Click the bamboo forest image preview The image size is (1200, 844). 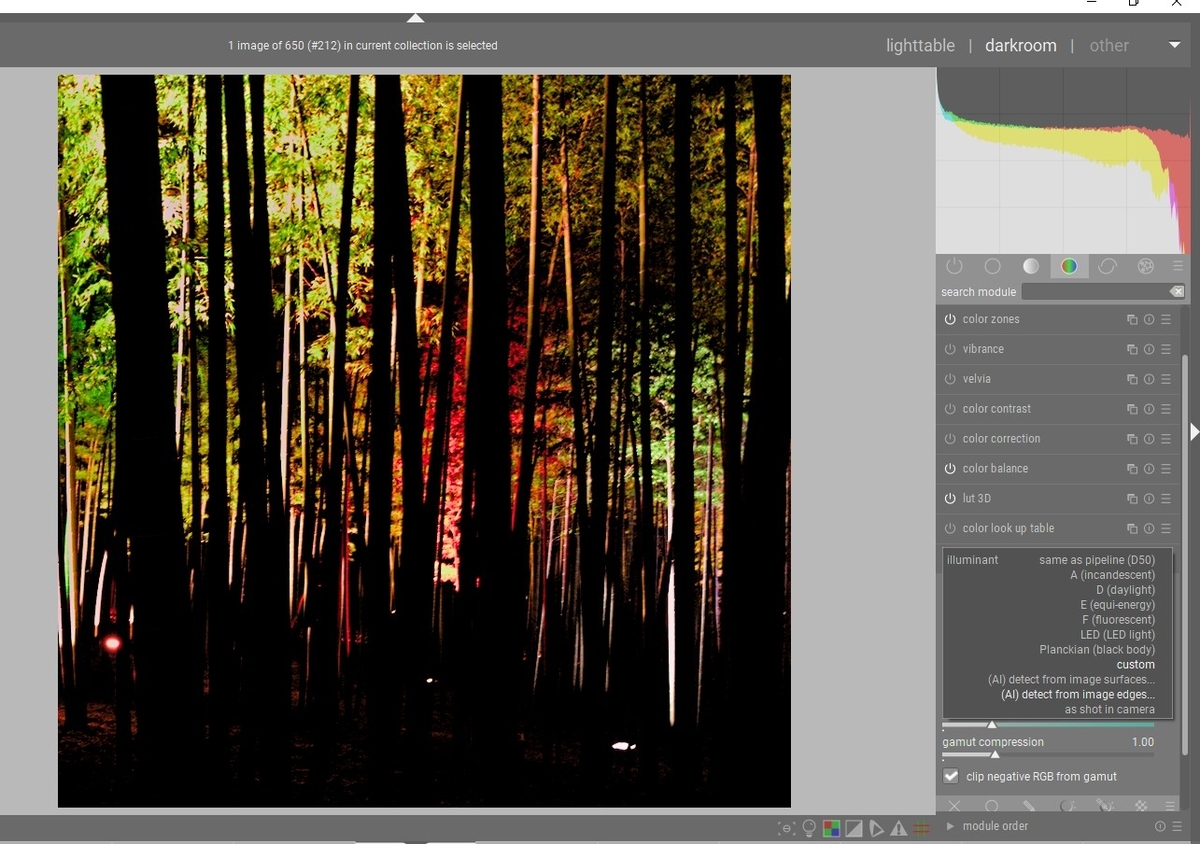point(424,441)
